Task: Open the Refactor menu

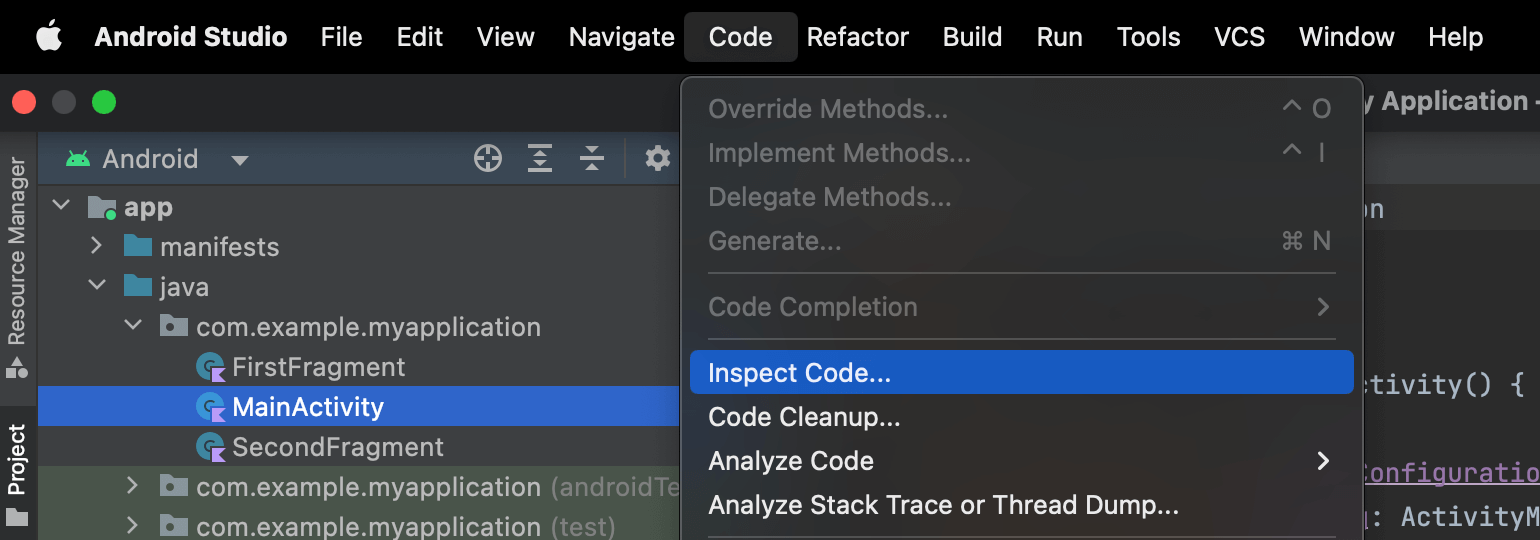Action: [x=858, y=37]
